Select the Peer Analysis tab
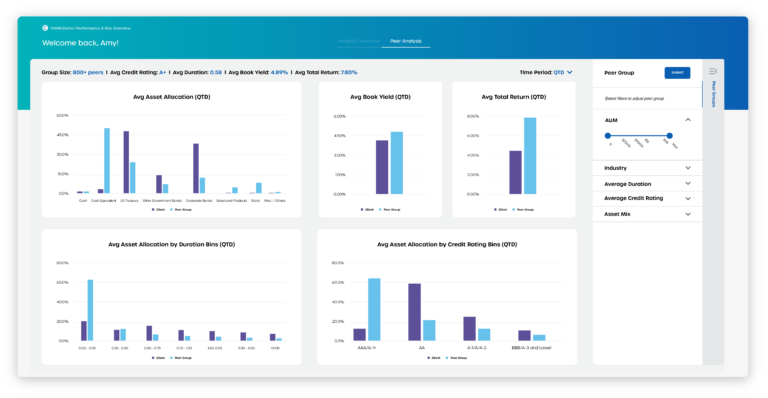The width and height of the screenshot is (768, 398). coord(406,41)
